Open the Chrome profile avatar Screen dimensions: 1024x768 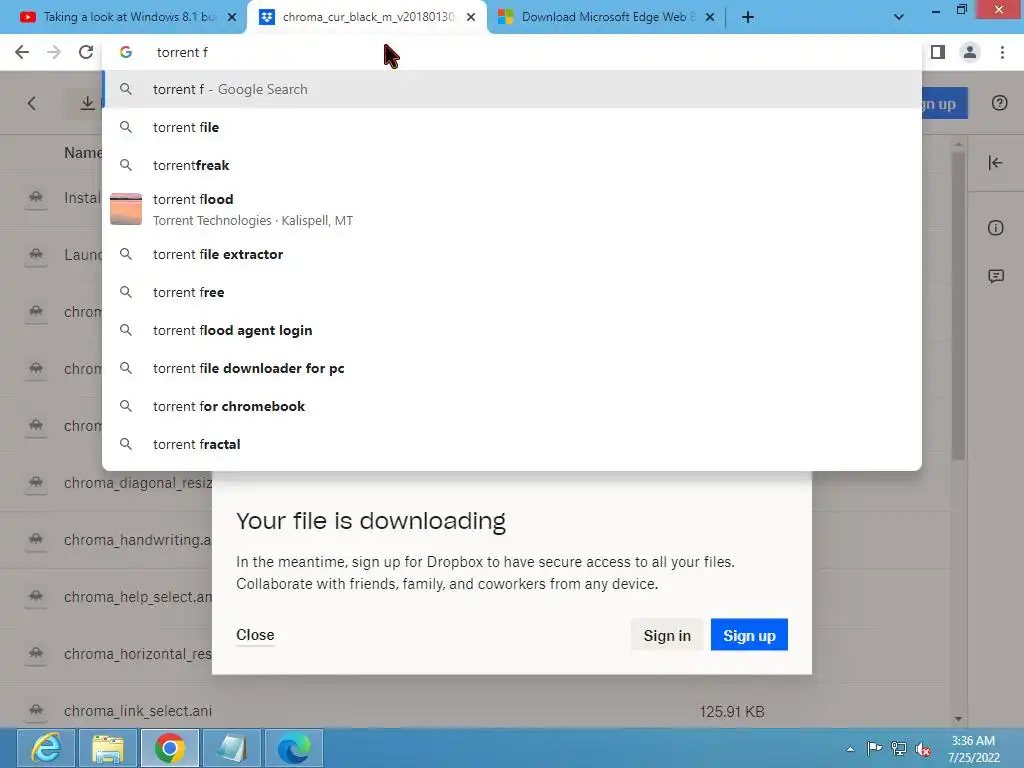pos(970,52)
